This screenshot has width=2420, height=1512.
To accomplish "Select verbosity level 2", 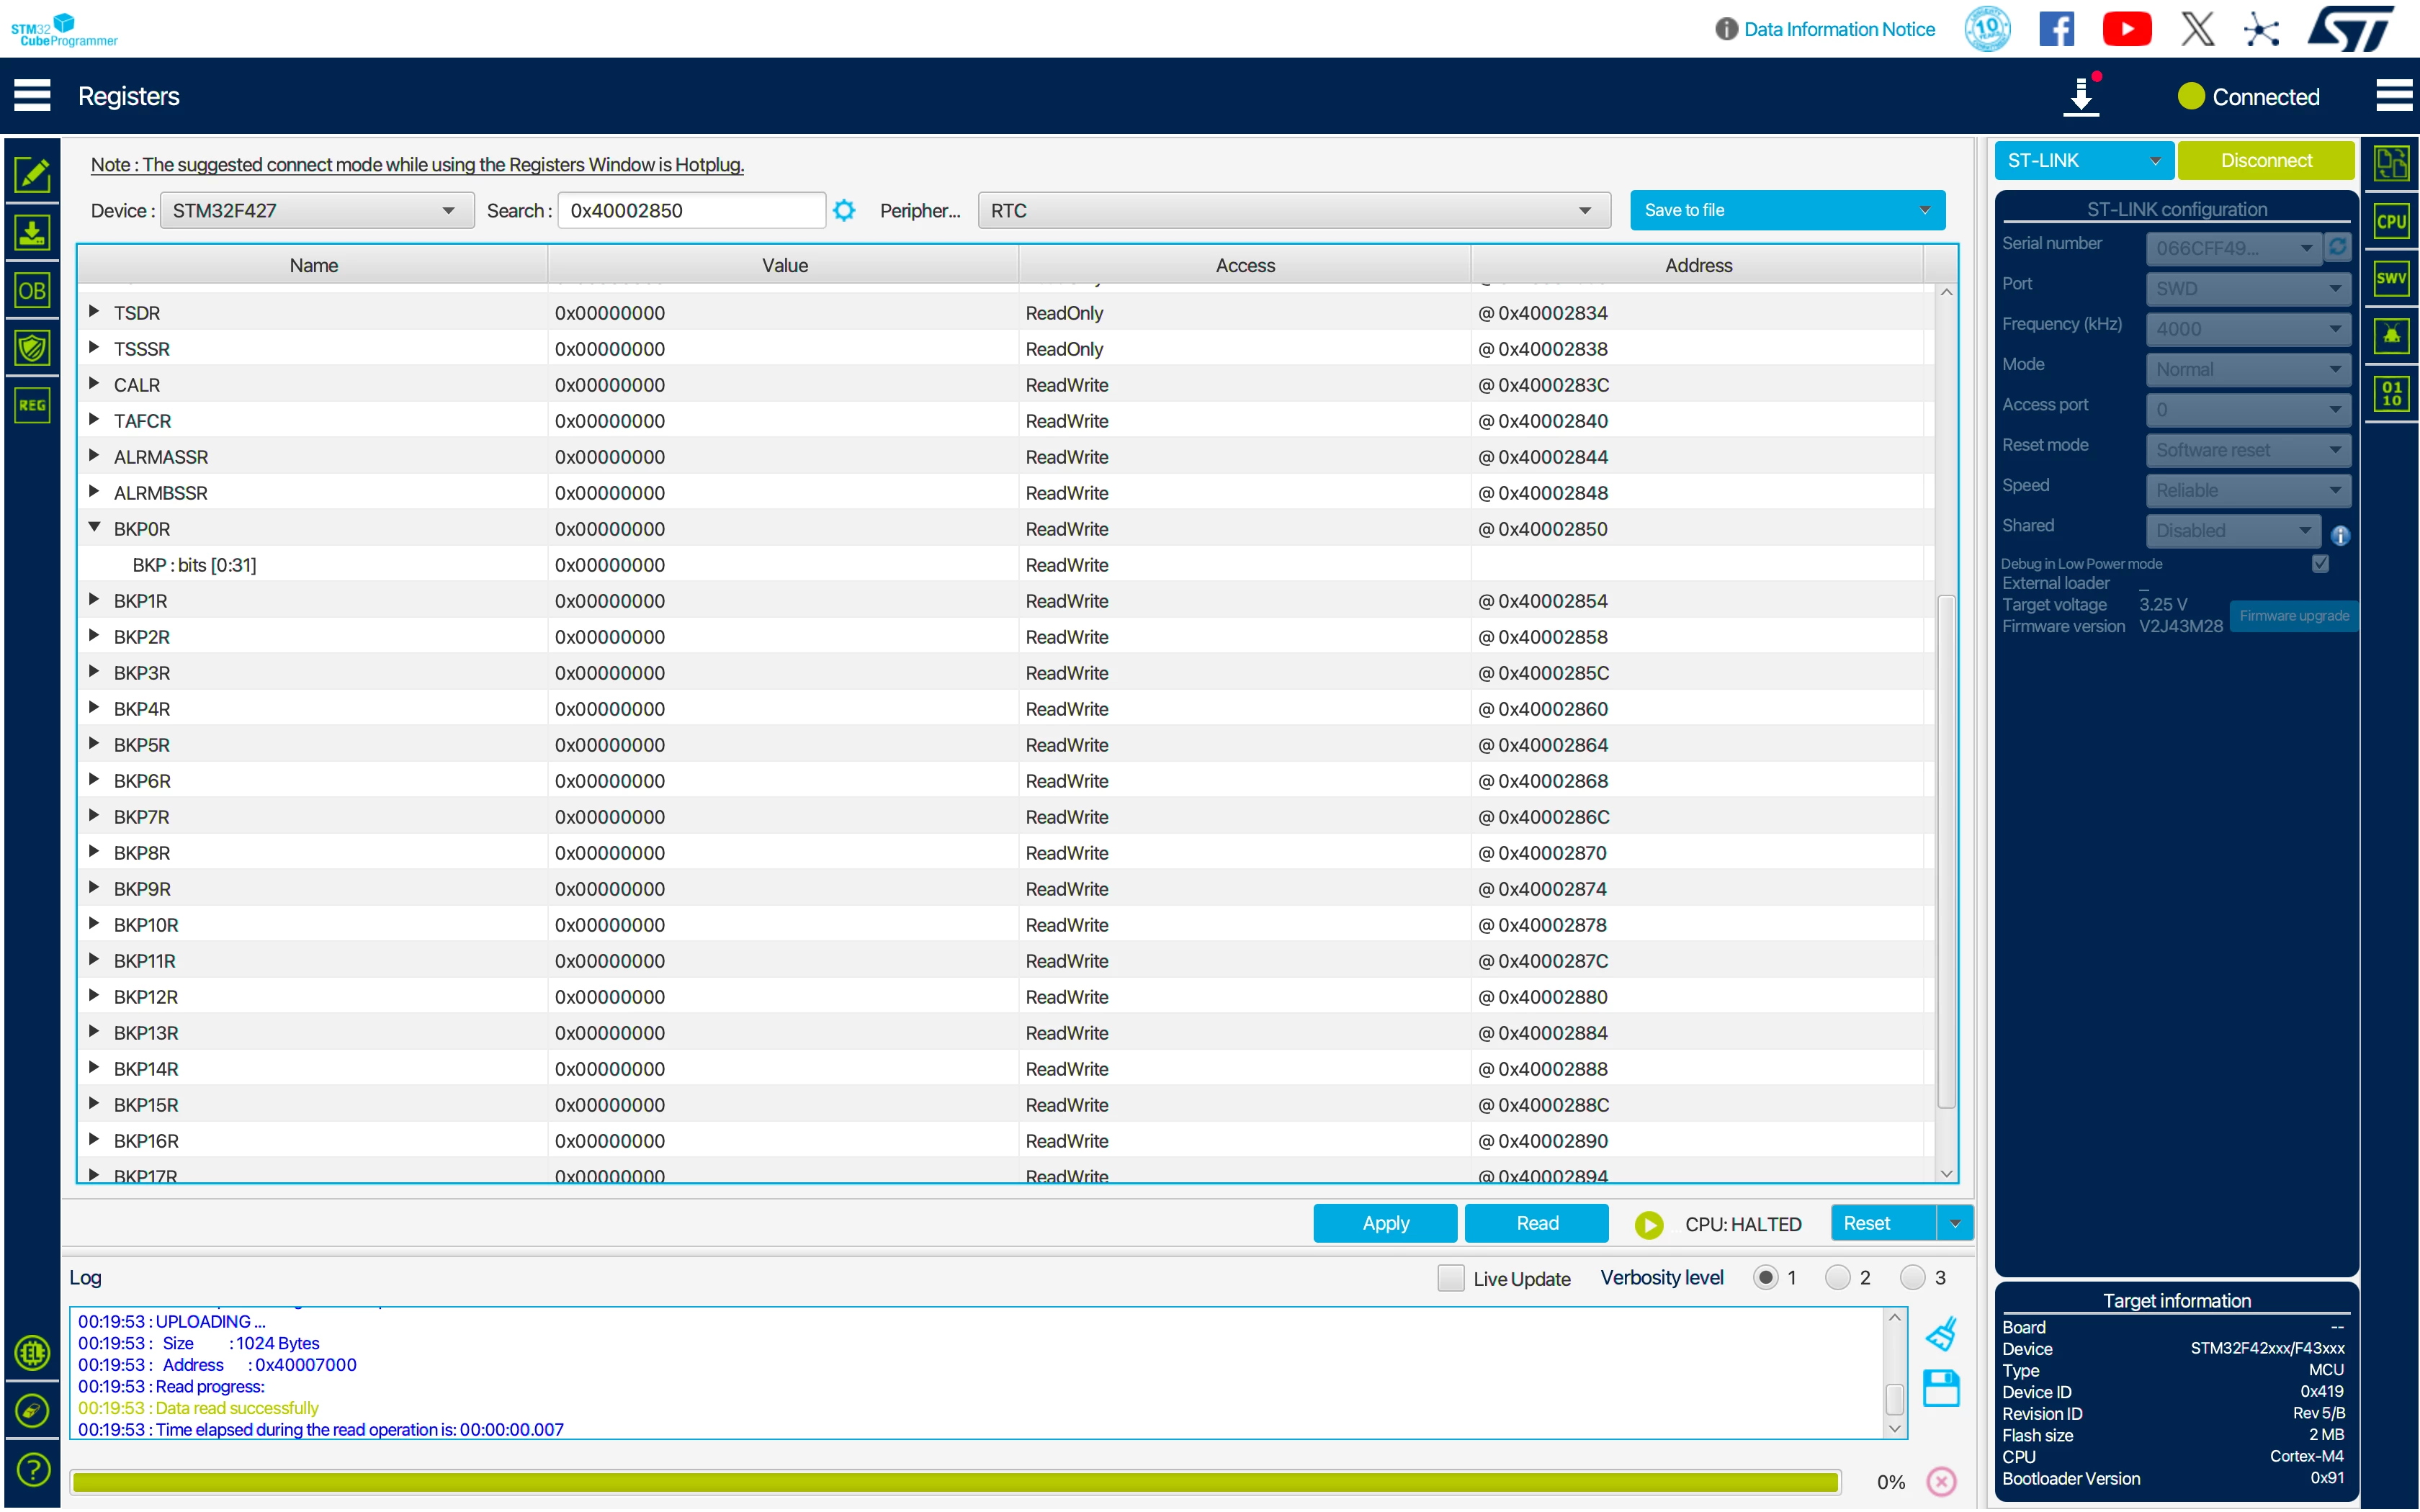I will (x=1838, y=1277).
